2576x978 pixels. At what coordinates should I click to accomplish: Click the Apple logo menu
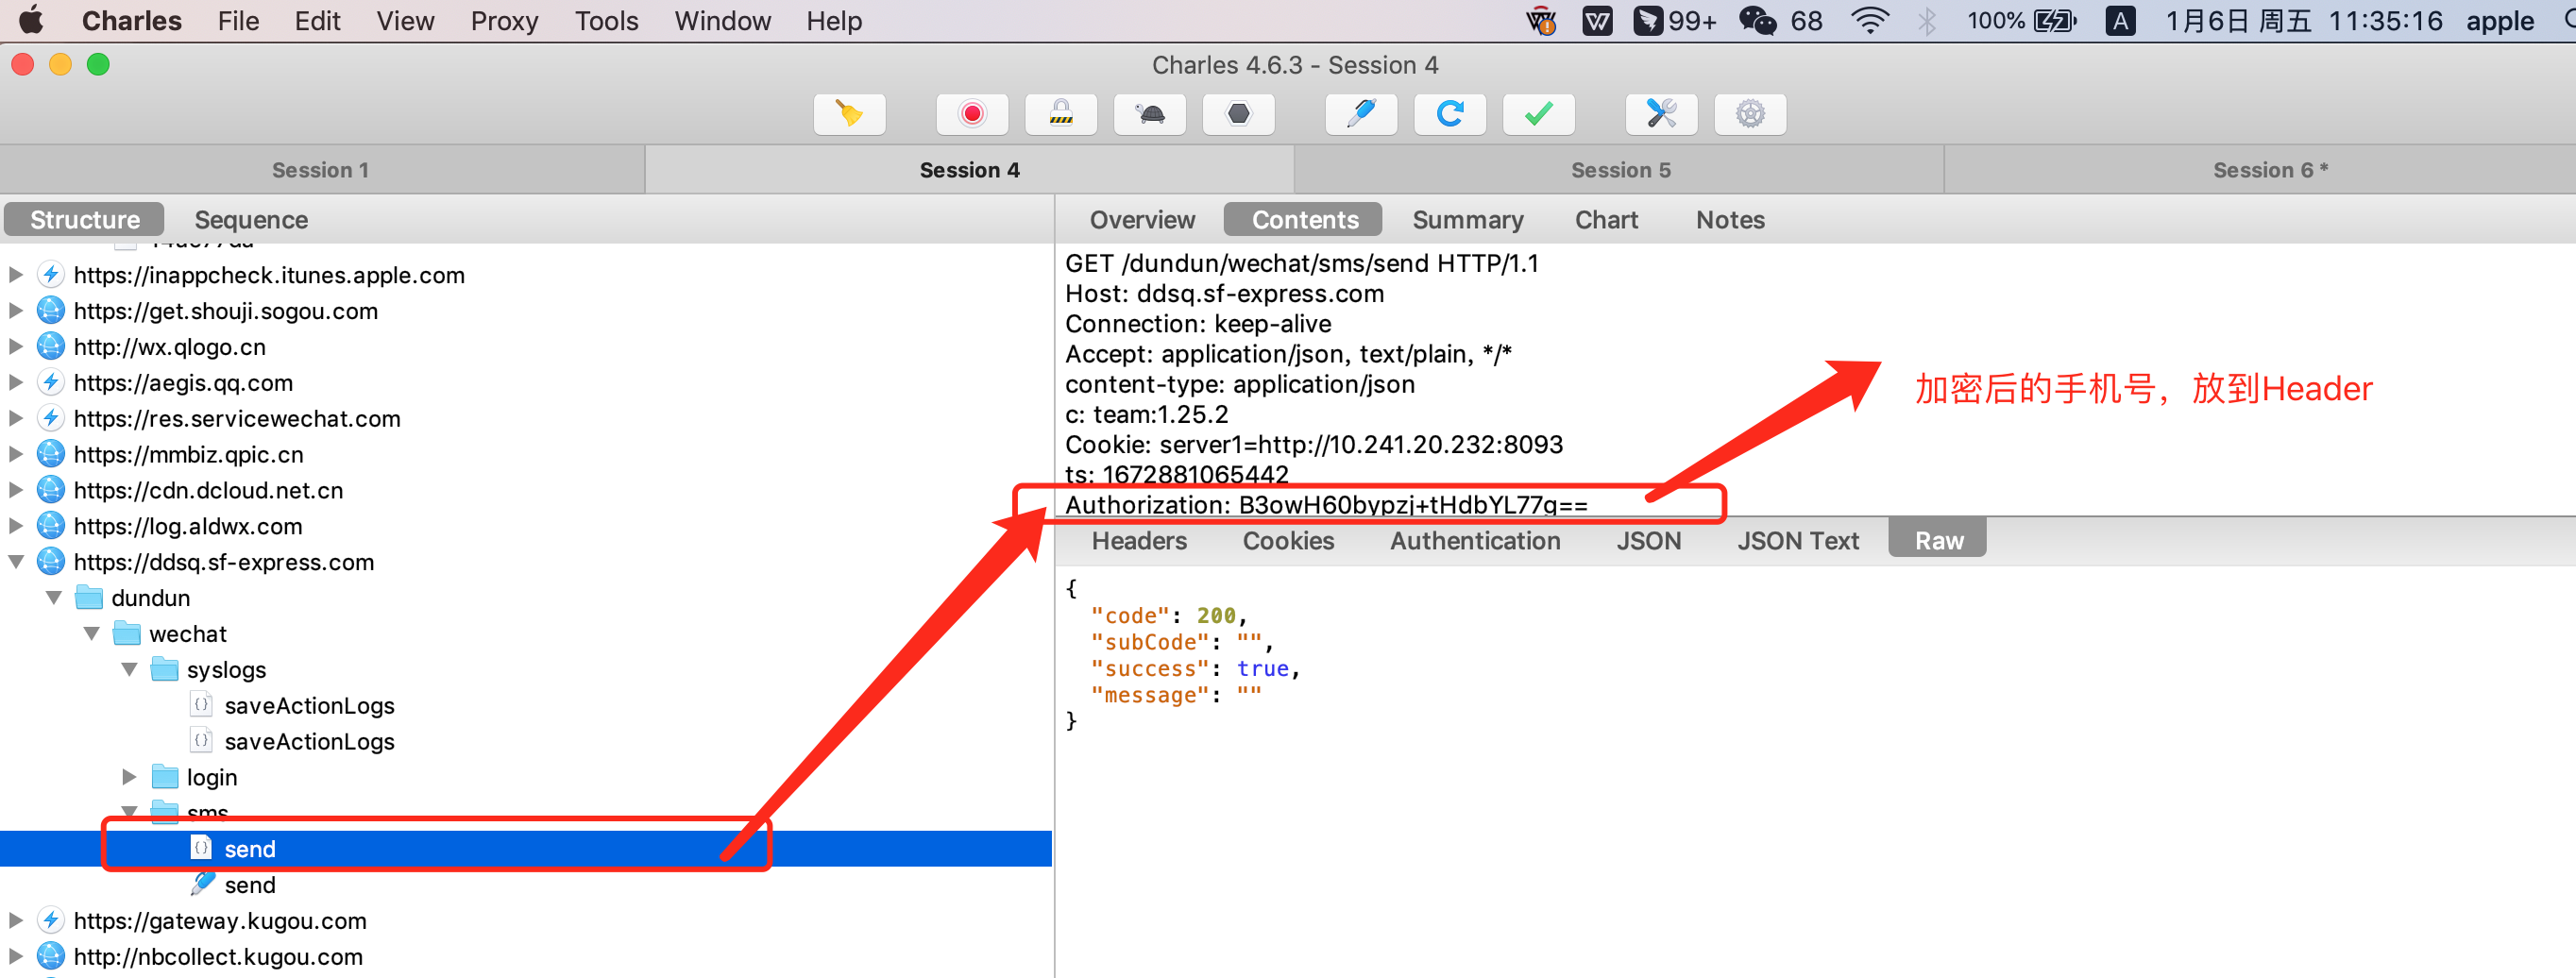[32, 21]
